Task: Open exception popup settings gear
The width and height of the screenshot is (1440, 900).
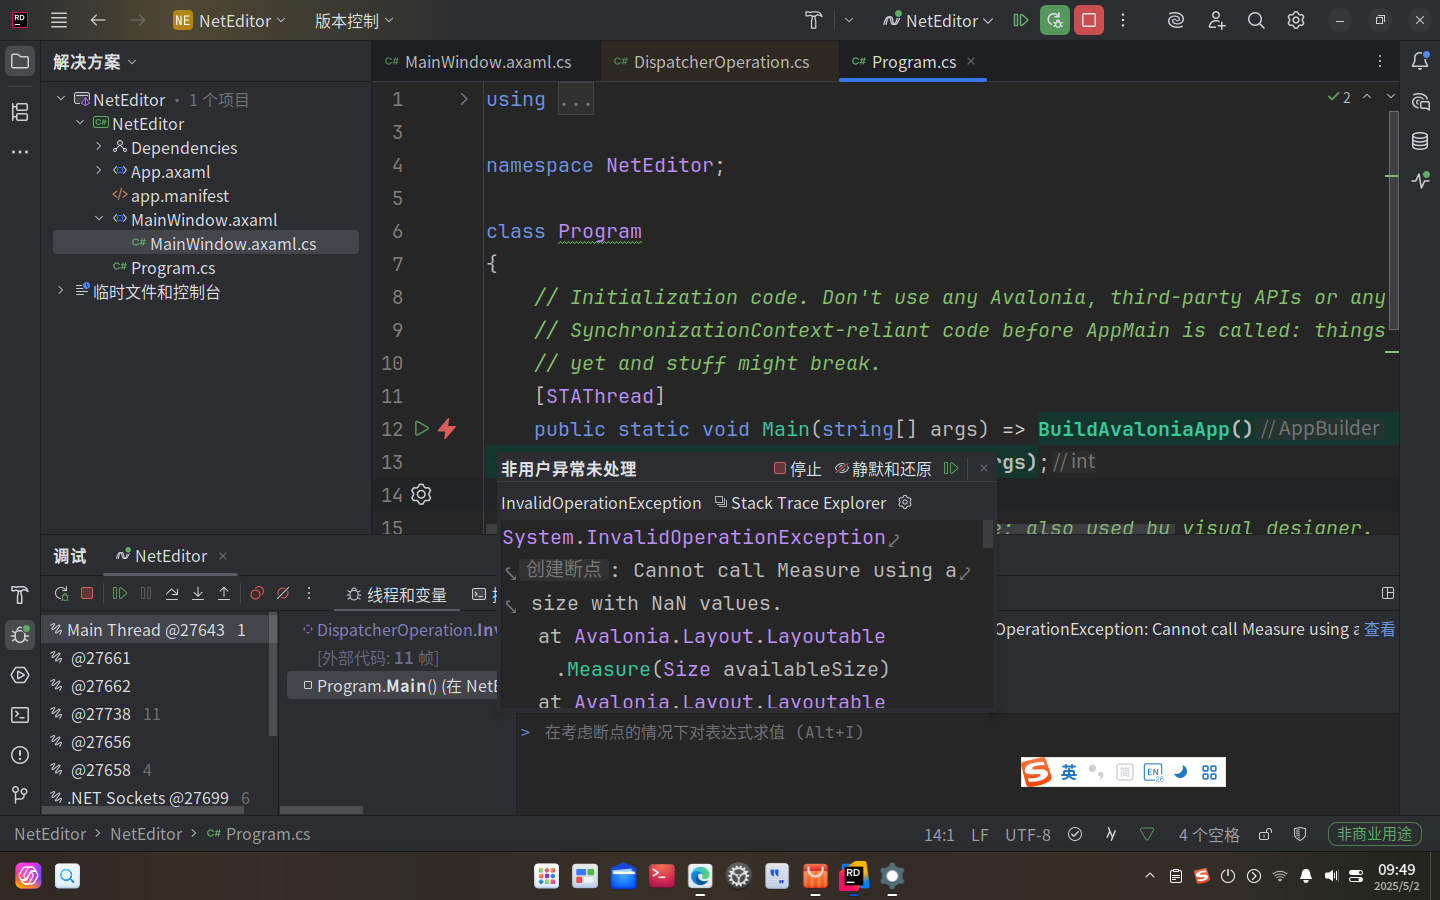Action: coord(905,502)
